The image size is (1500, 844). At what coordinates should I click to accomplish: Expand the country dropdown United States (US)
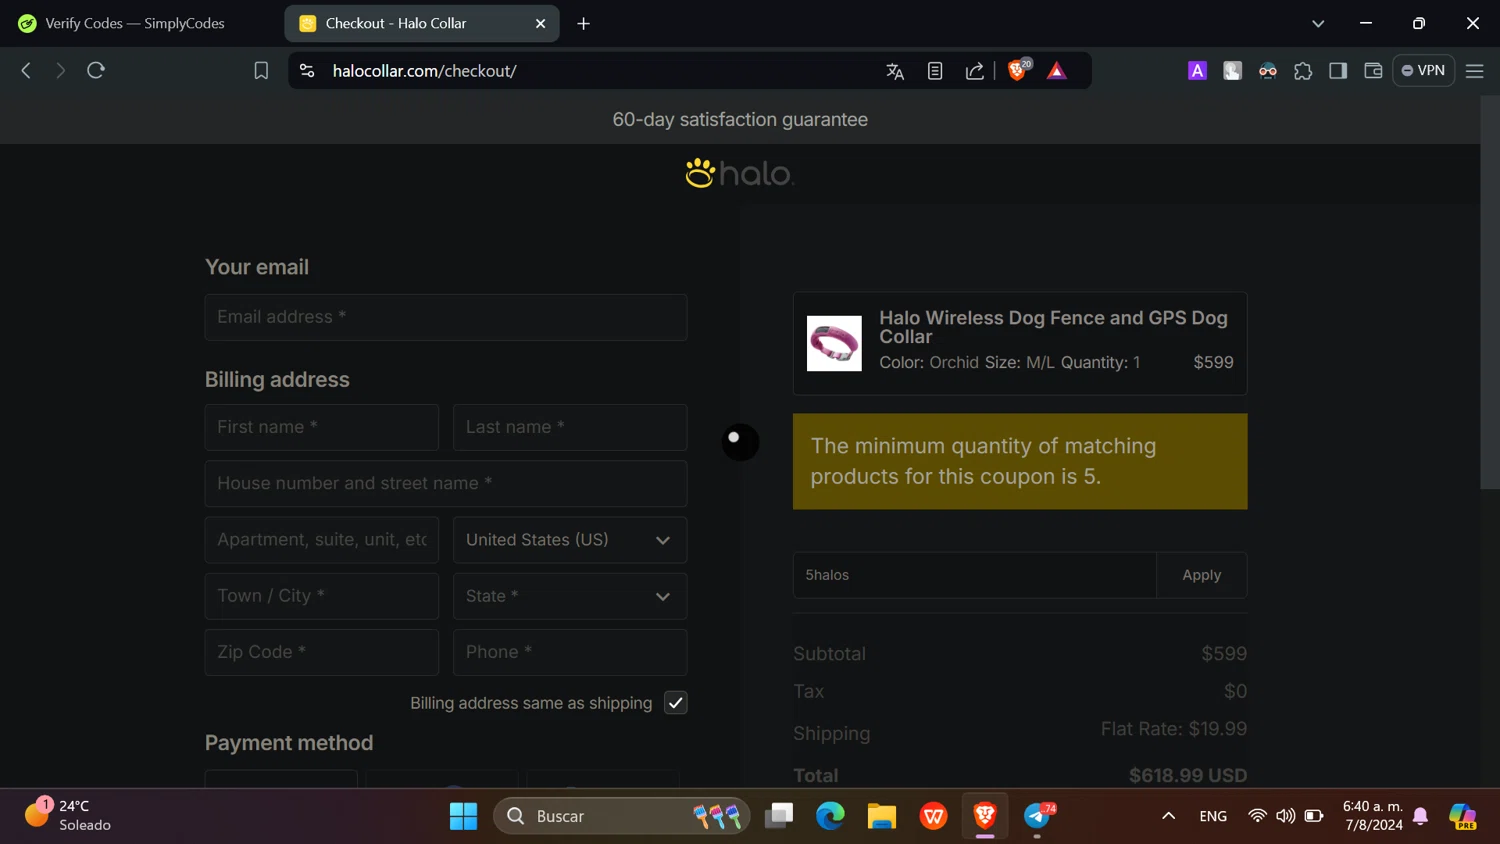click(570, 540)
